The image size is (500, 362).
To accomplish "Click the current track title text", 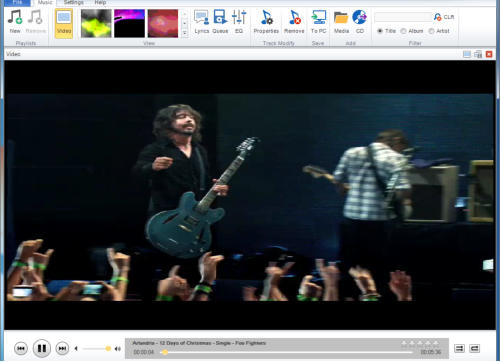I will 199,343.
